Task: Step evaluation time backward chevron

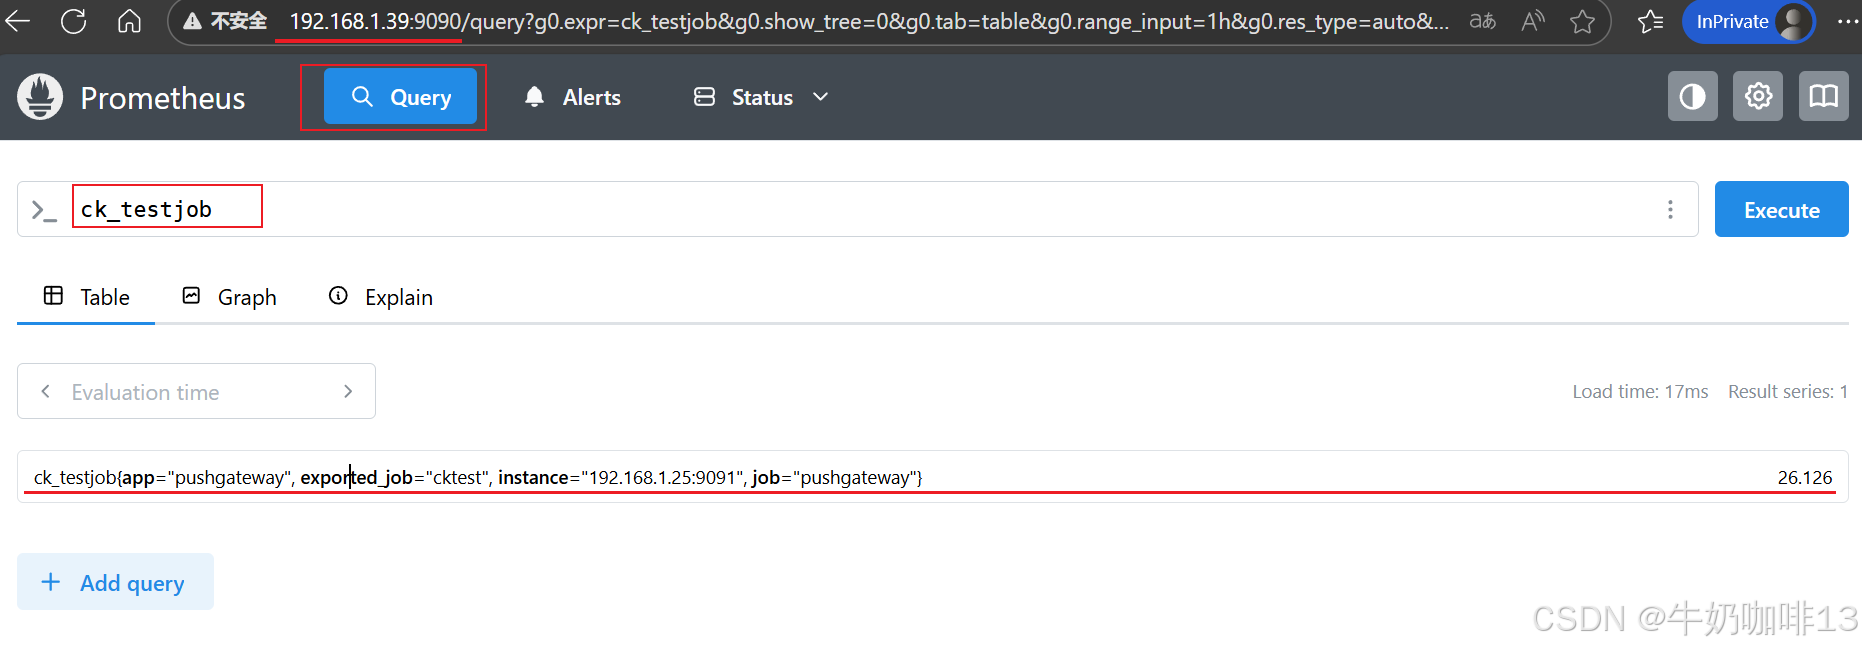Action: (45, 391)
